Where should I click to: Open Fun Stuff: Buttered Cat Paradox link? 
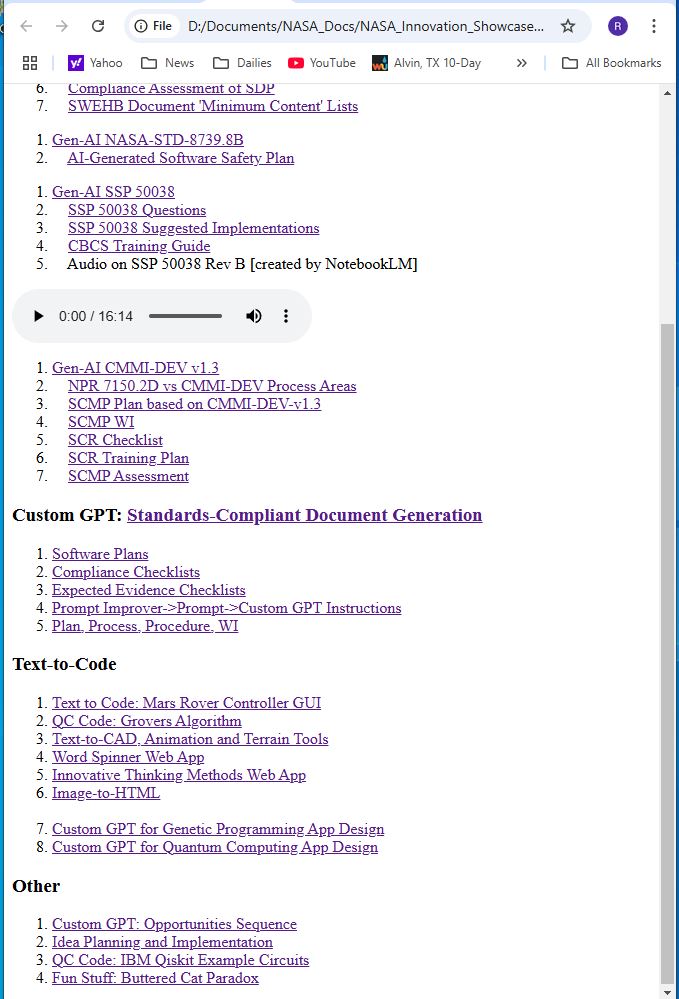click(x=155, y=978)
